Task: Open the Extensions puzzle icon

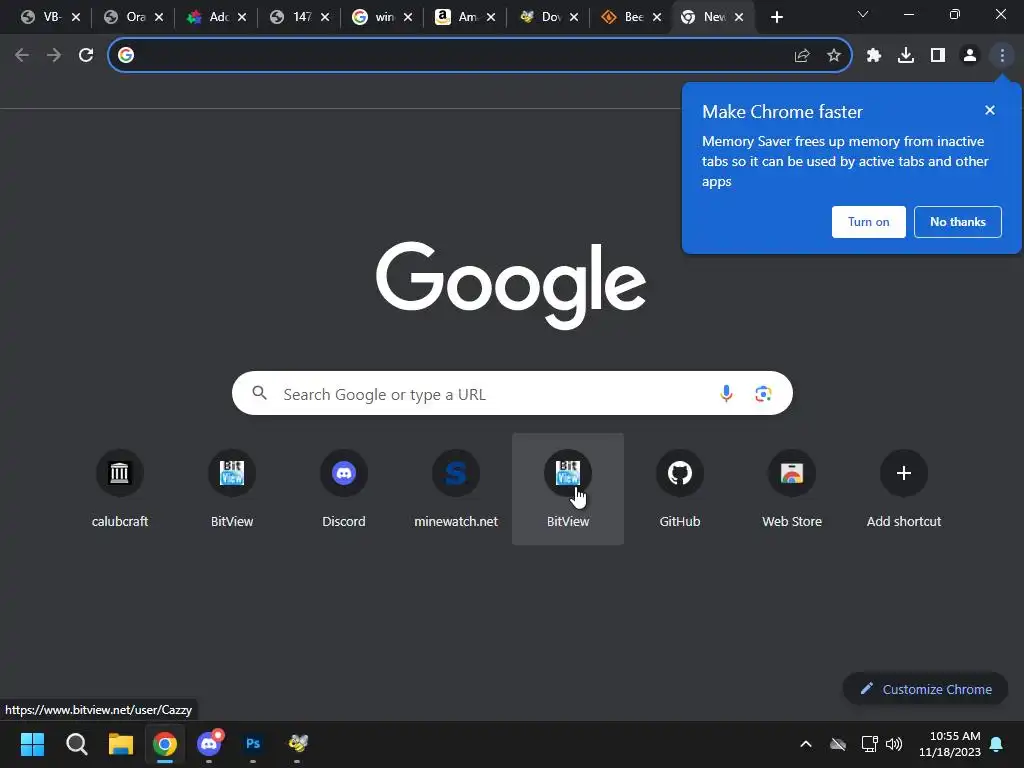Action: point(874,56)
